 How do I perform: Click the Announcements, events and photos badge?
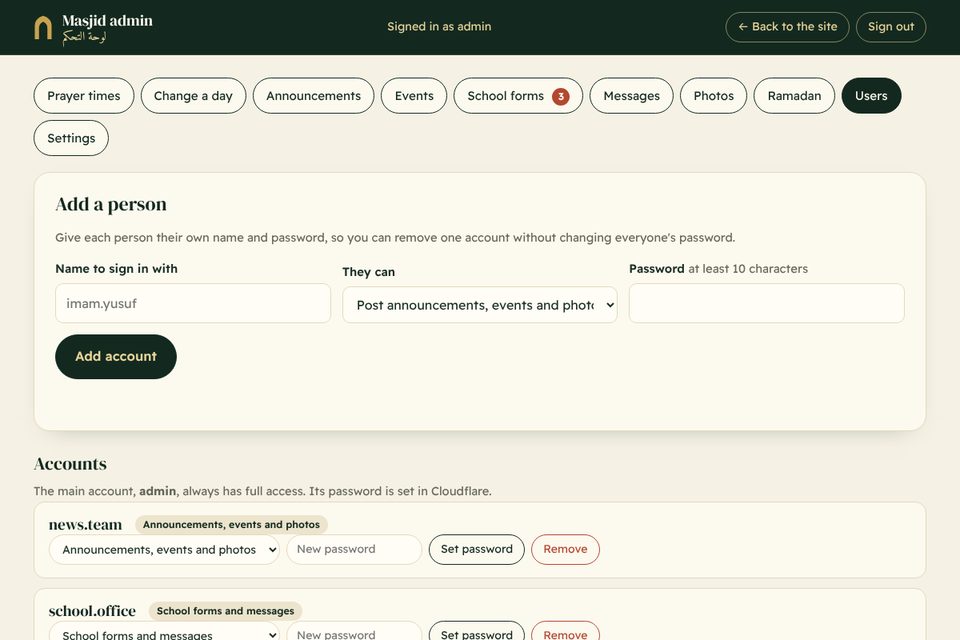coord(231,525)
